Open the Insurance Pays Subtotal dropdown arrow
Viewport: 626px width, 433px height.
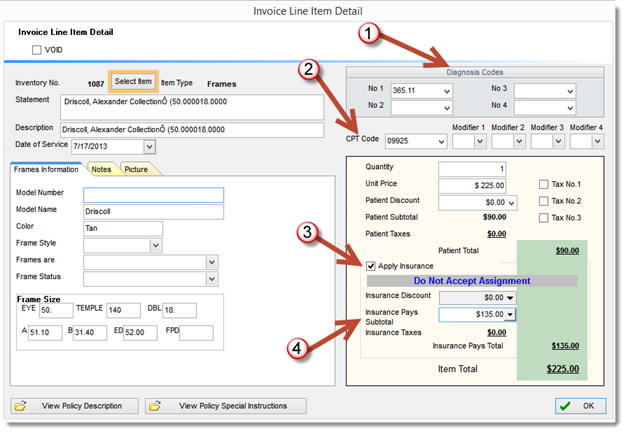[x=510, y=314]
